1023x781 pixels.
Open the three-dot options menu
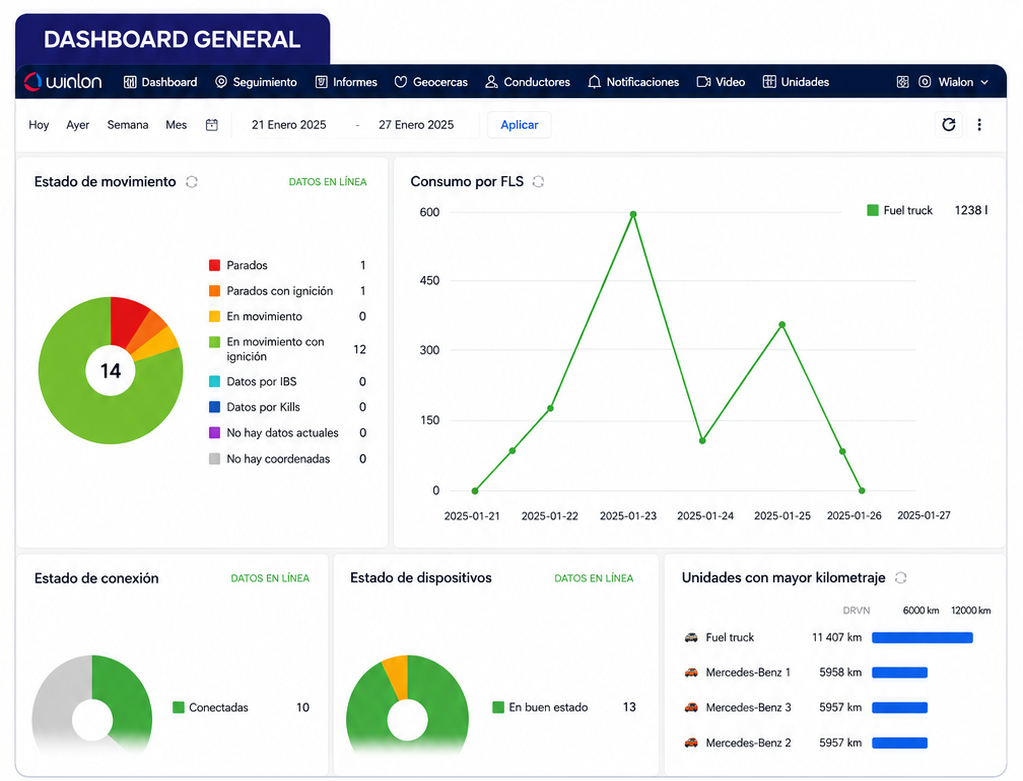[979, 125]
